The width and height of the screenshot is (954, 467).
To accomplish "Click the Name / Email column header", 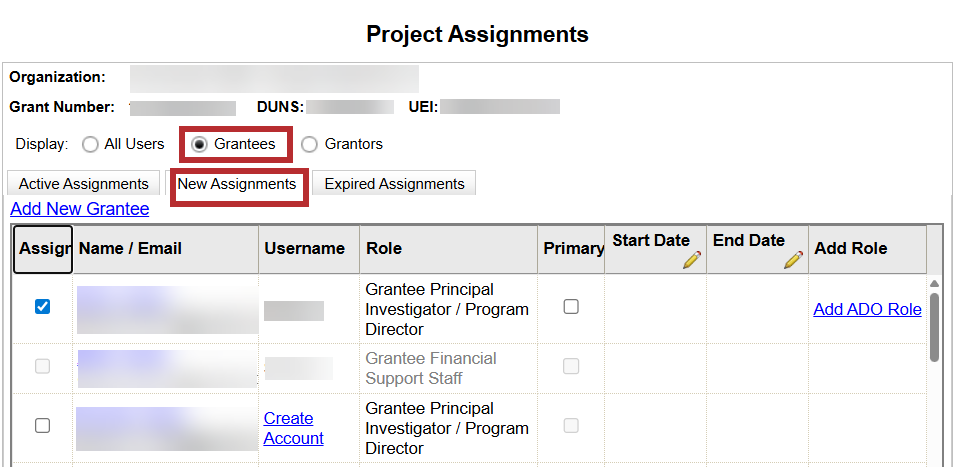I will click(130, 248).
